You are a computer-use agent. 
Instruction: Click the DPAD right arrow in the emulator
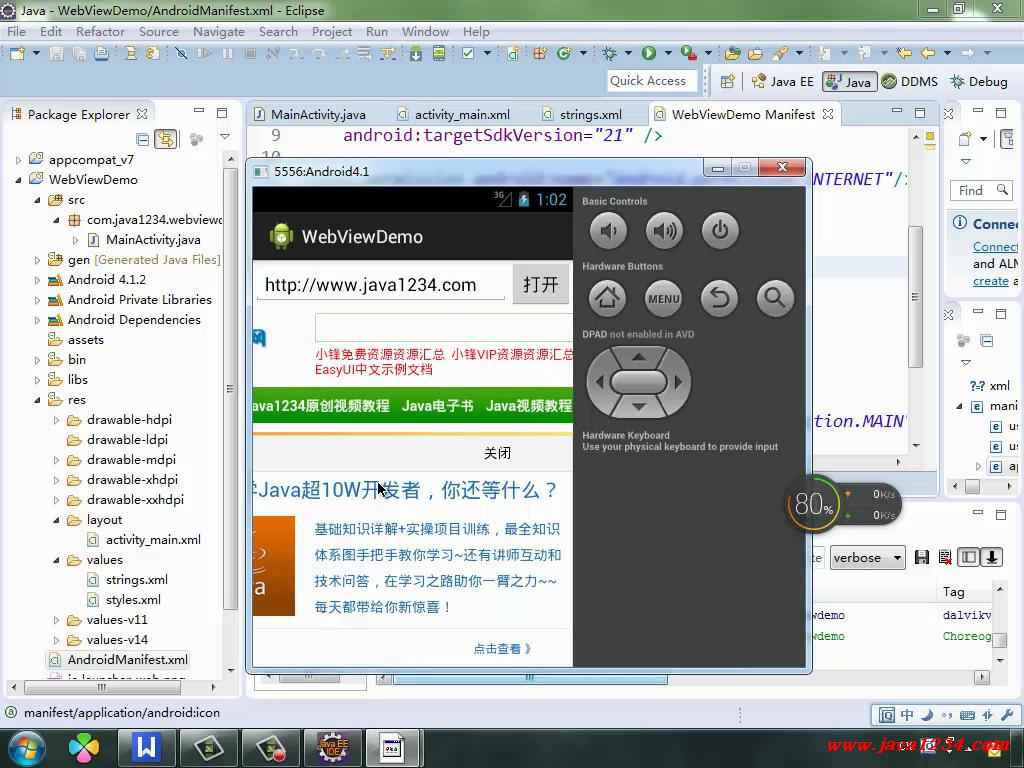tap(679, 382)
